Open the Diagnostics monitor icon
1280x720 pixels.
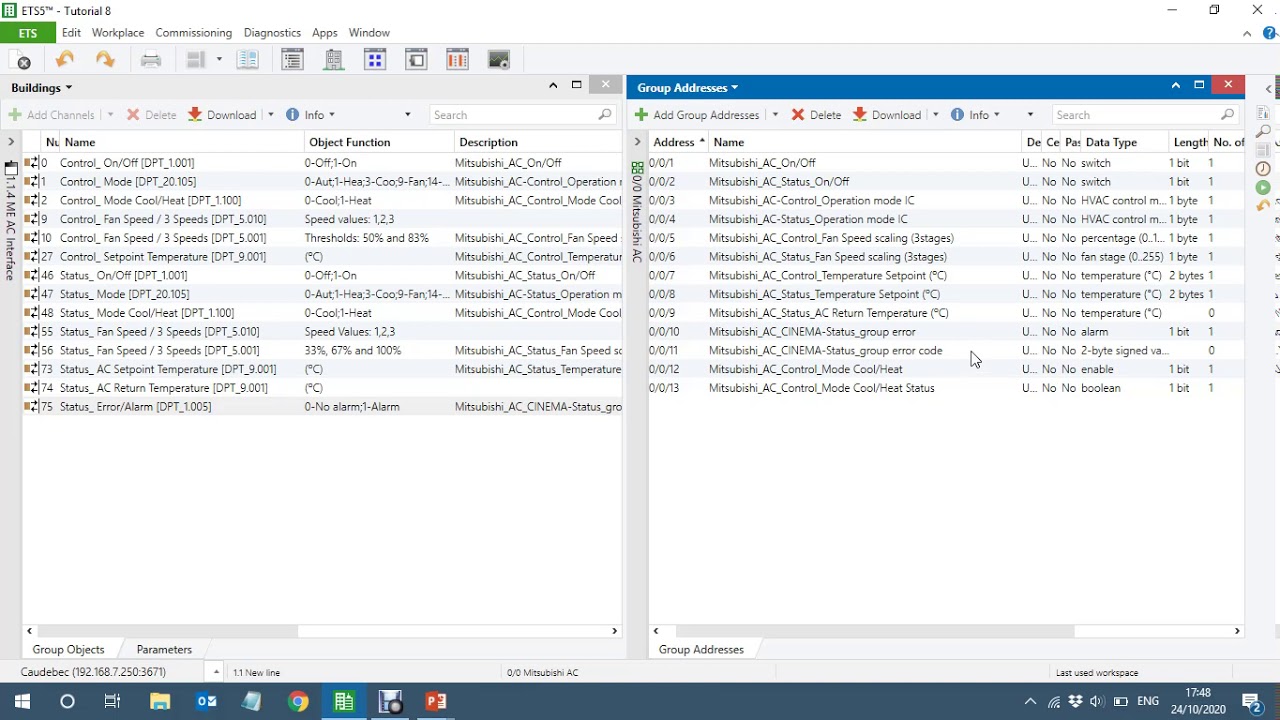point(499,60)
